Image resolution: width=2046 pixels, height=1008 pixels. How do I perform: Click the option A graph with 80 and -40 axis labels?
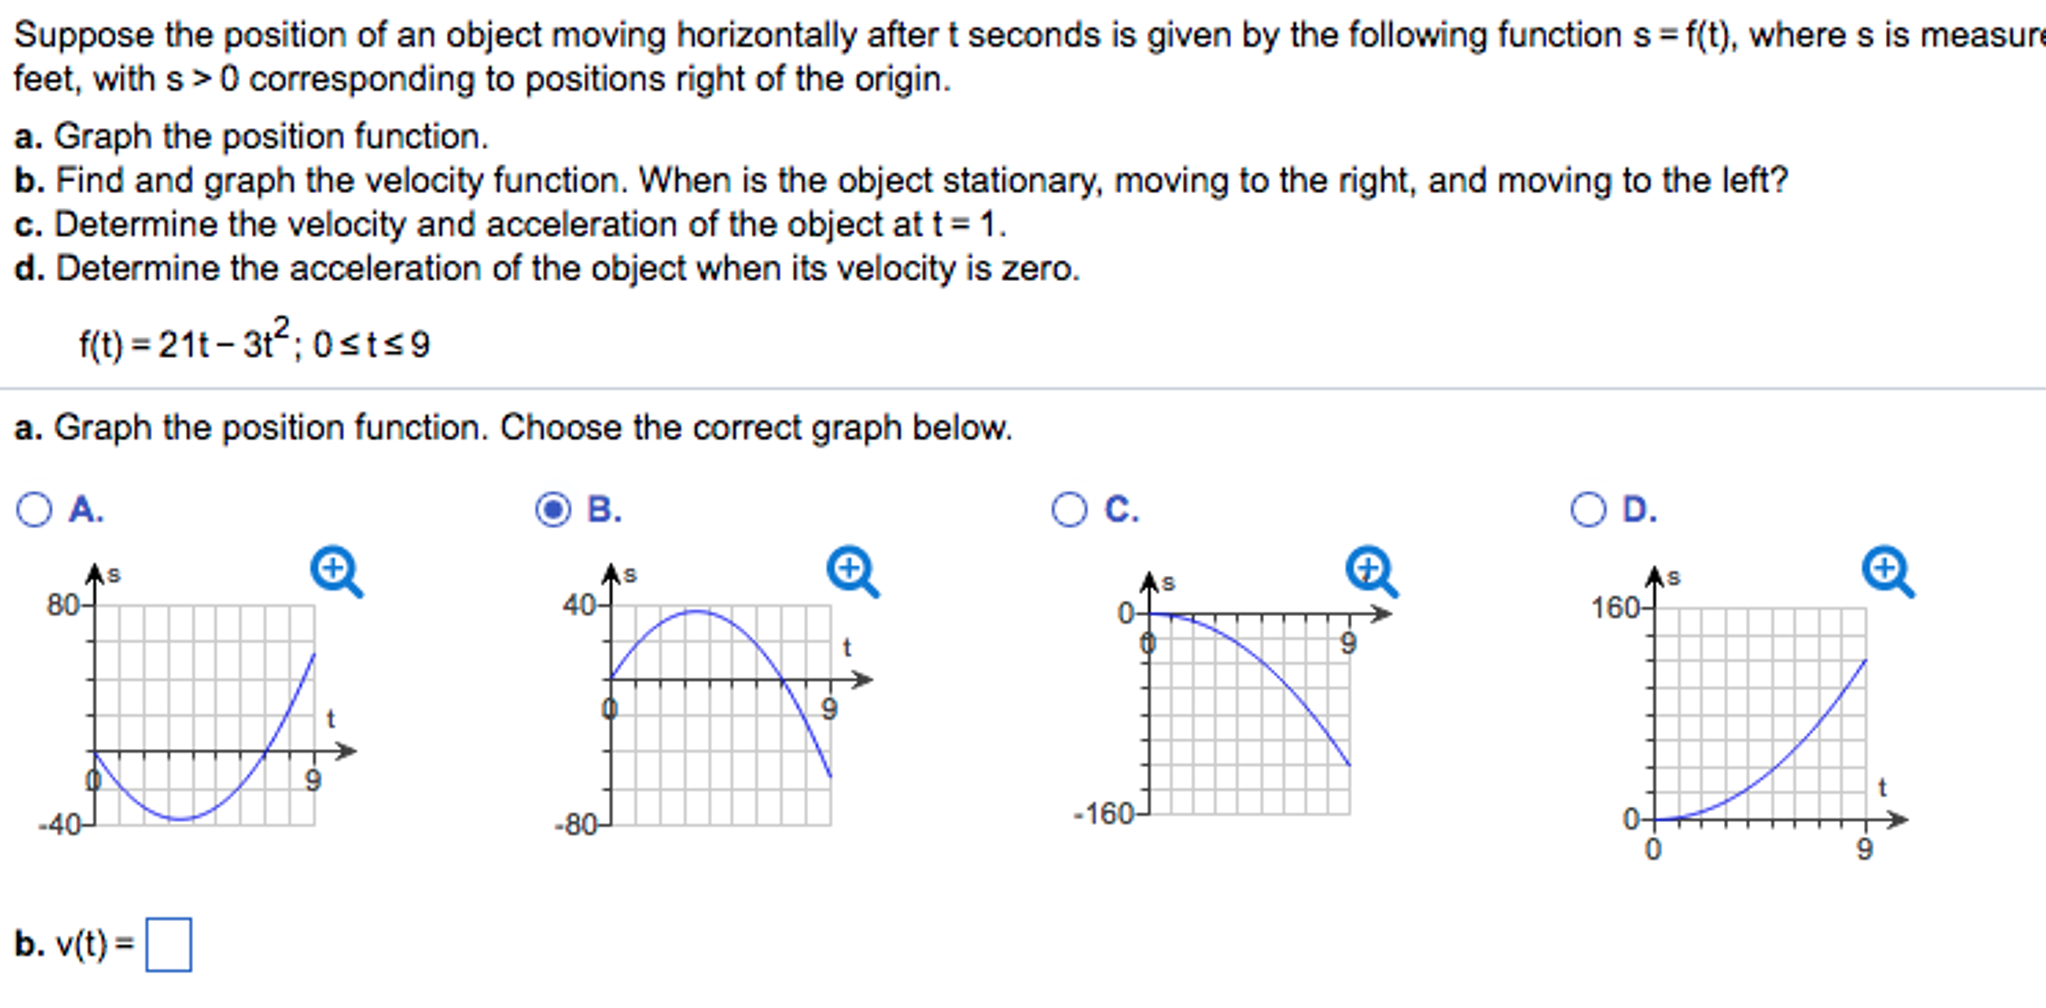pyautogui.click(x=205, y=714)
